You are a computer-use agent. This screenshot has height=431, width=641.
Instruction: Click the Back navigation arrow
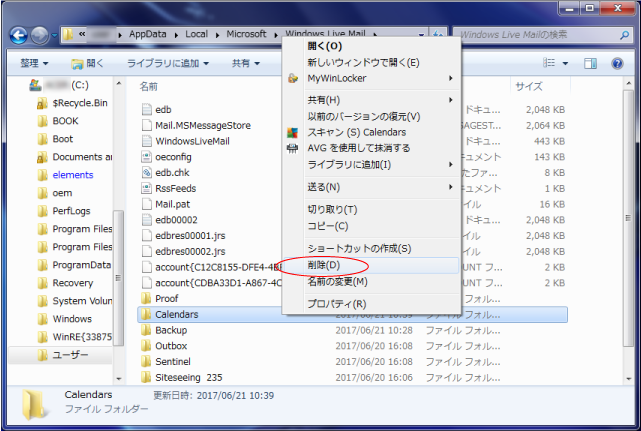[19, 36]
